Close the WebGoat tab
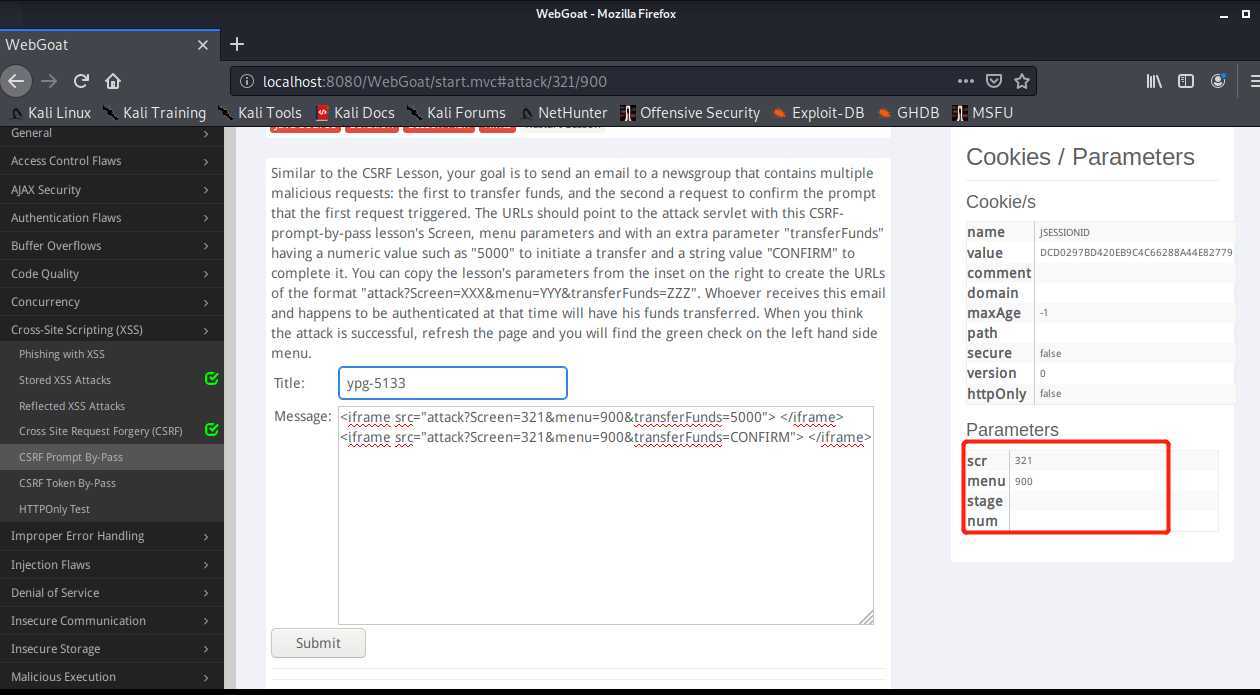The width and height of the screenshot is (1260, 695). (x=203, y=45)
